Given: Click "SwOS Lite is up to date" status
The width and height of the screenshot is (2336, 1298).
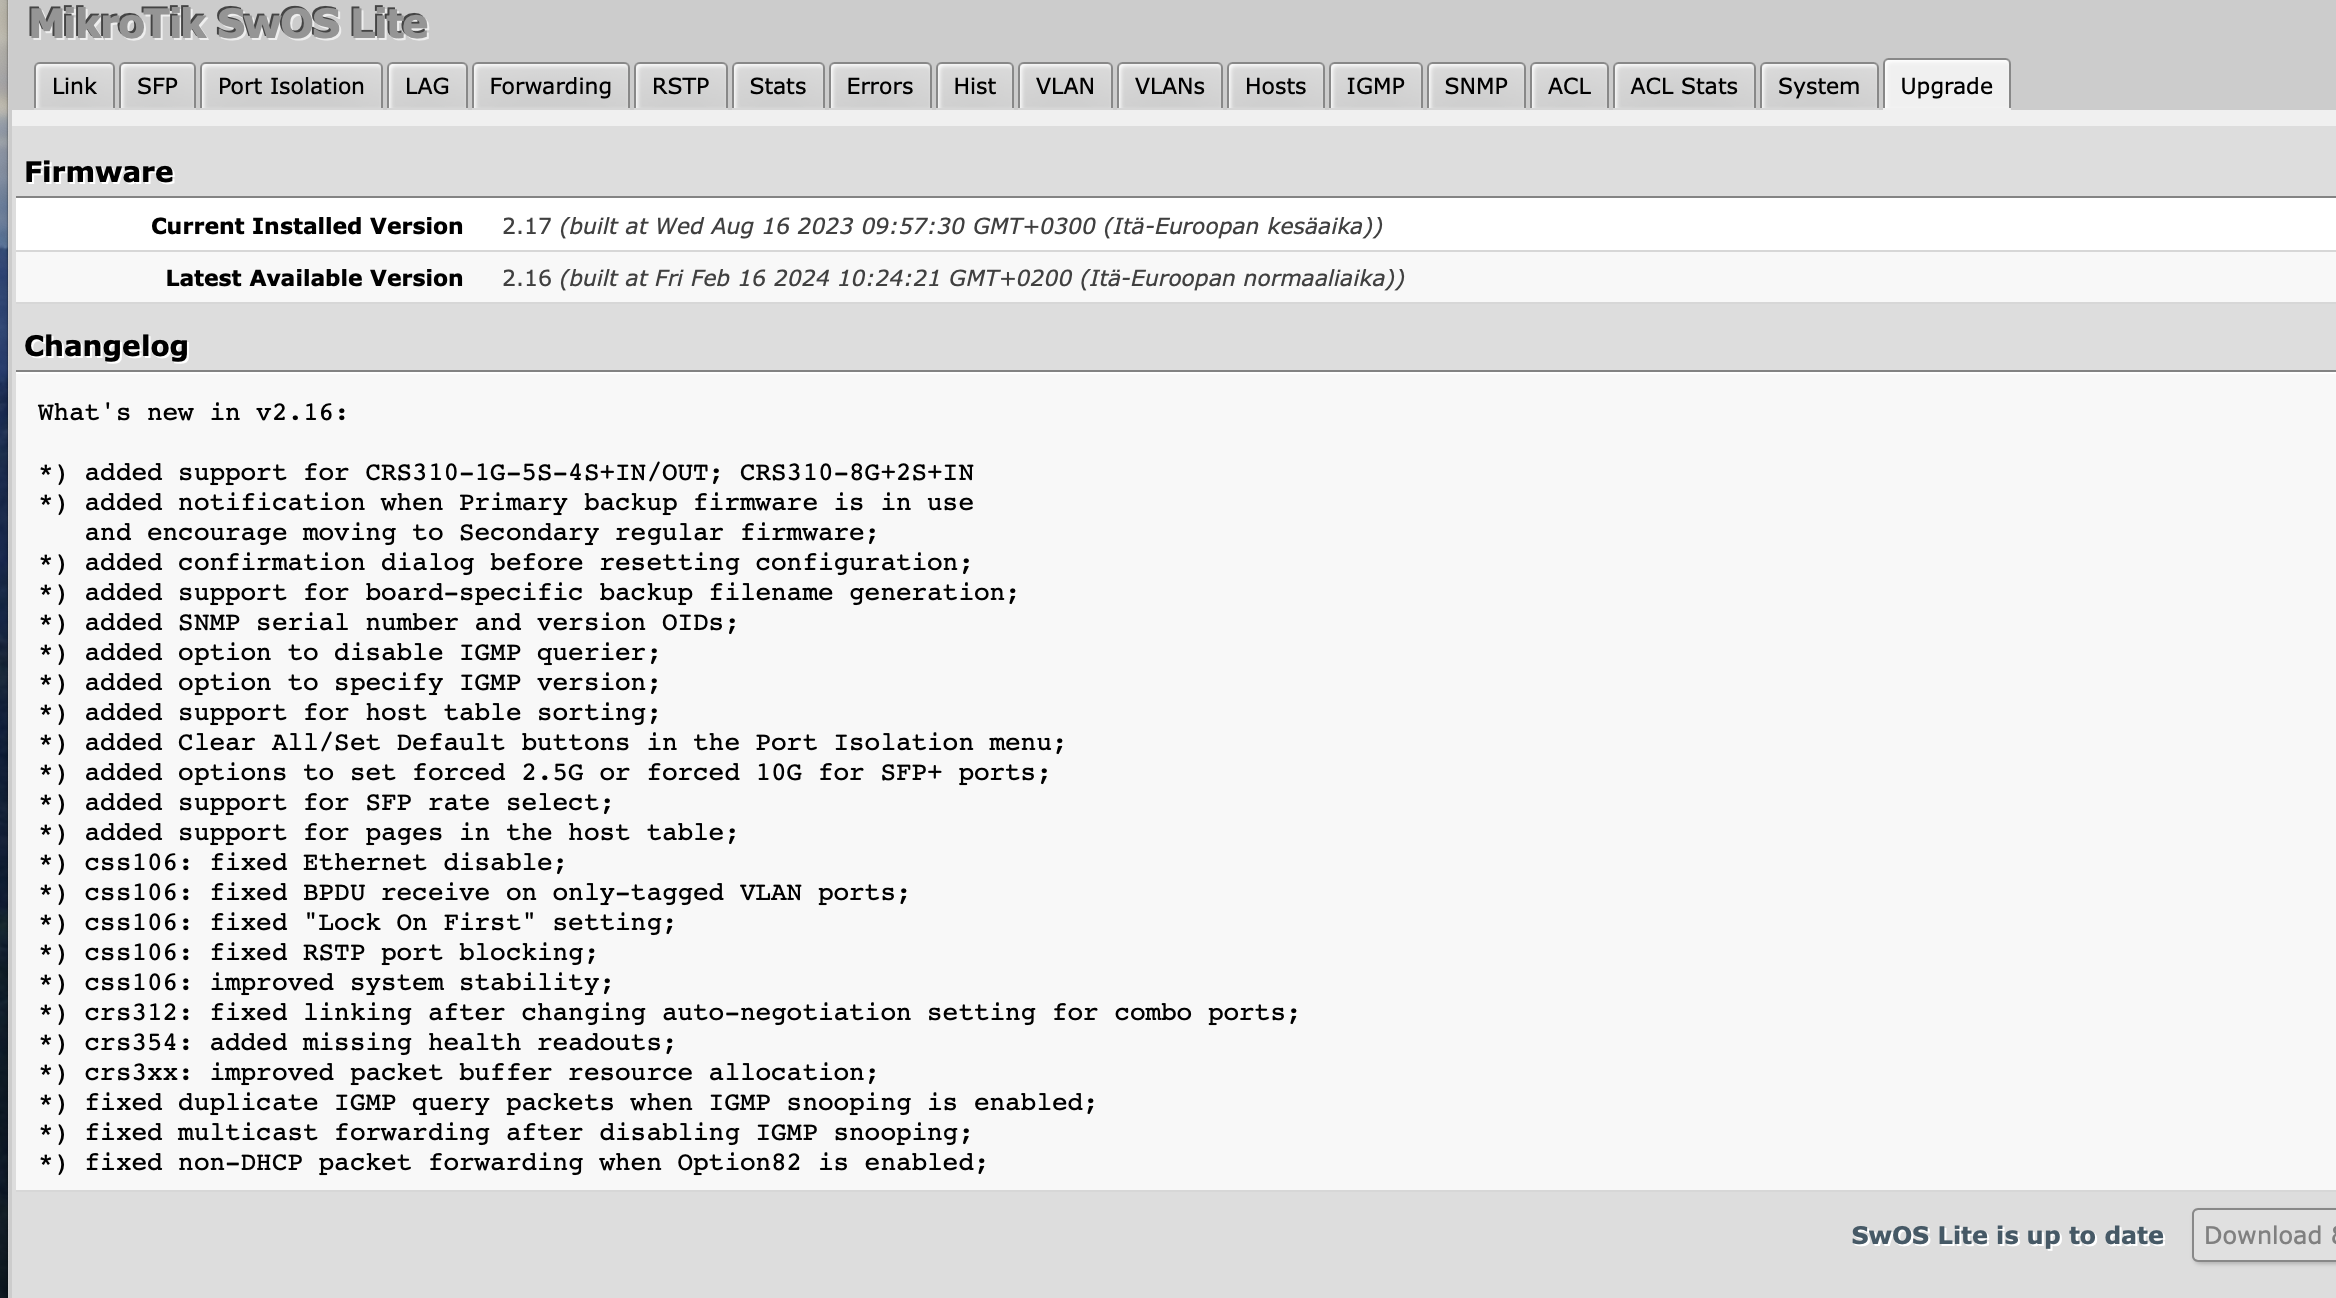Looking at the screenshot, I should point(2007,1235).
